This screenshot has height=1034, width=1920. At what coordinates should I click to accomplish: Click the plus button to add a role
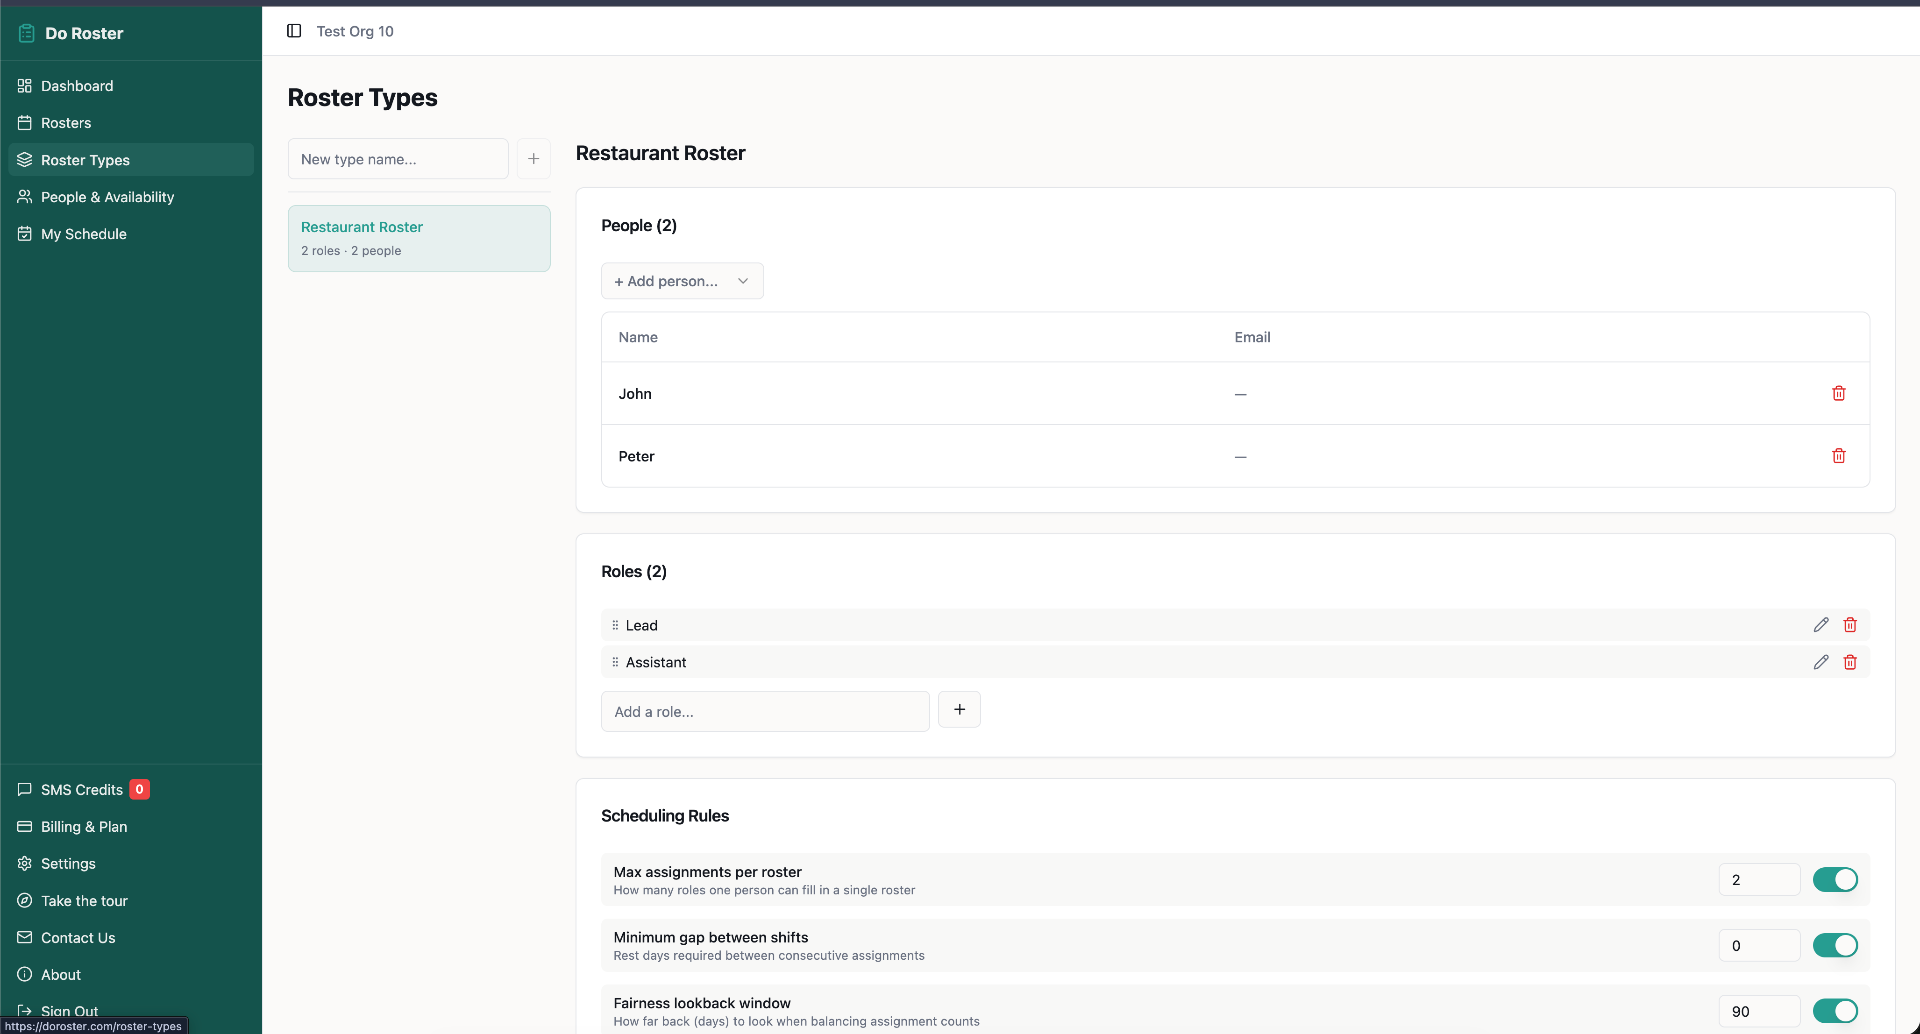pyautogui.click(x=959, y=710)
